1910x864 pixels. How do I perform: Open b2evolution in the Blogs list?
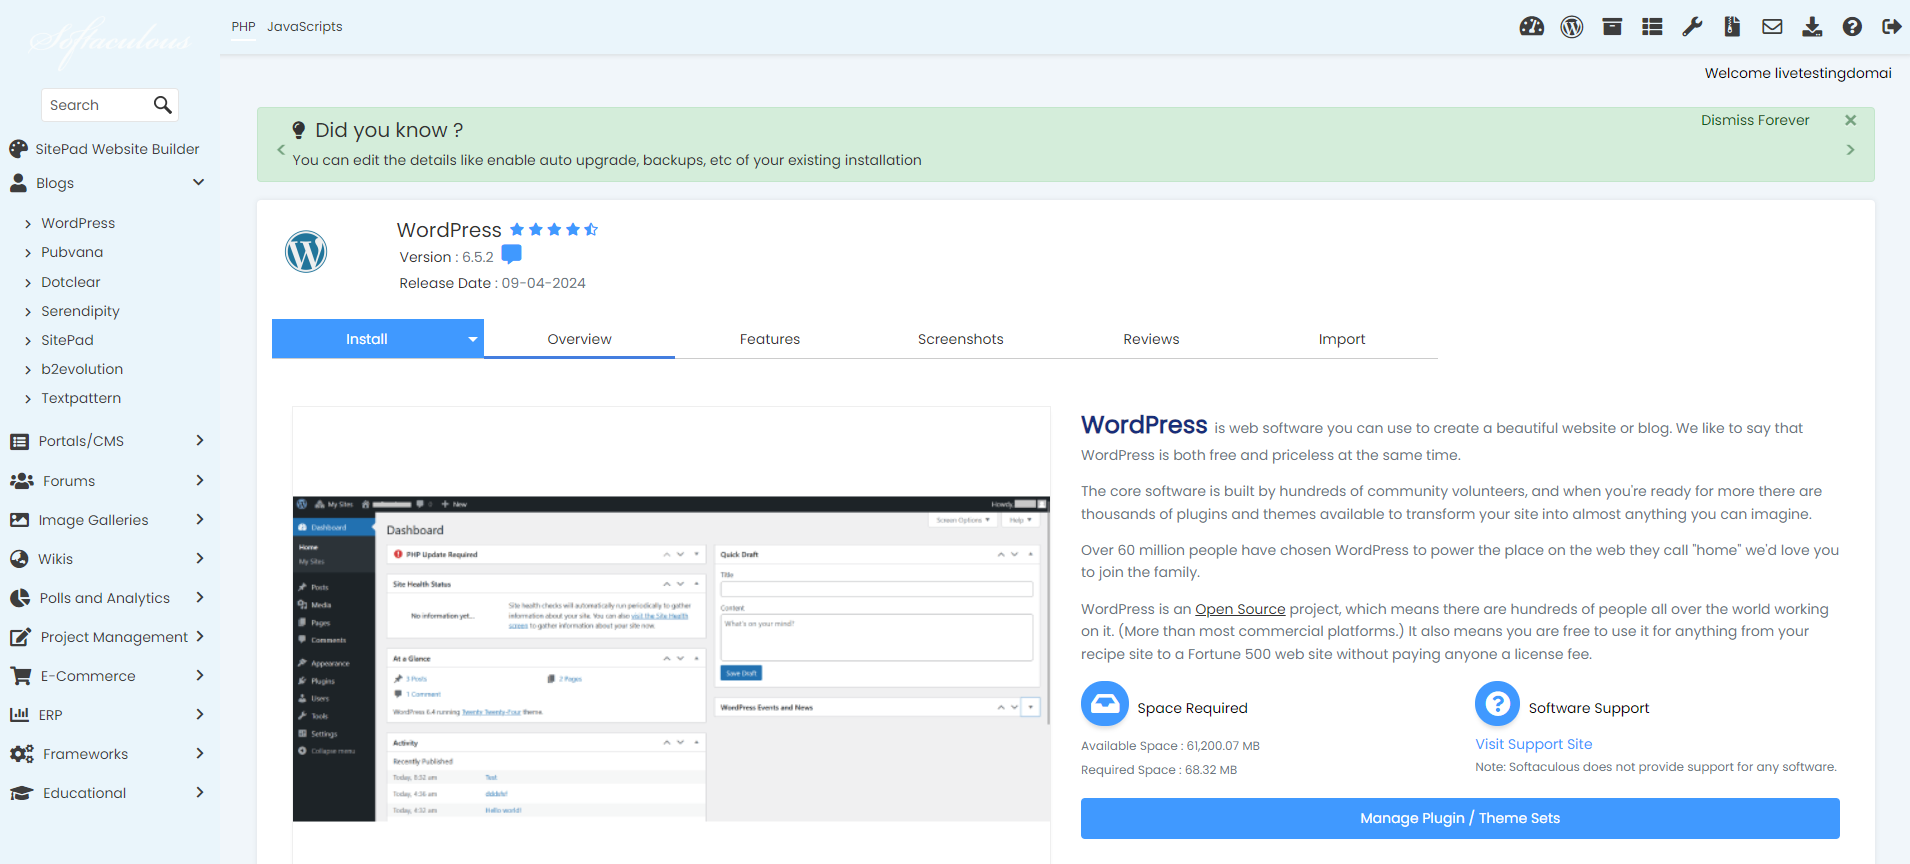(82, 369)
